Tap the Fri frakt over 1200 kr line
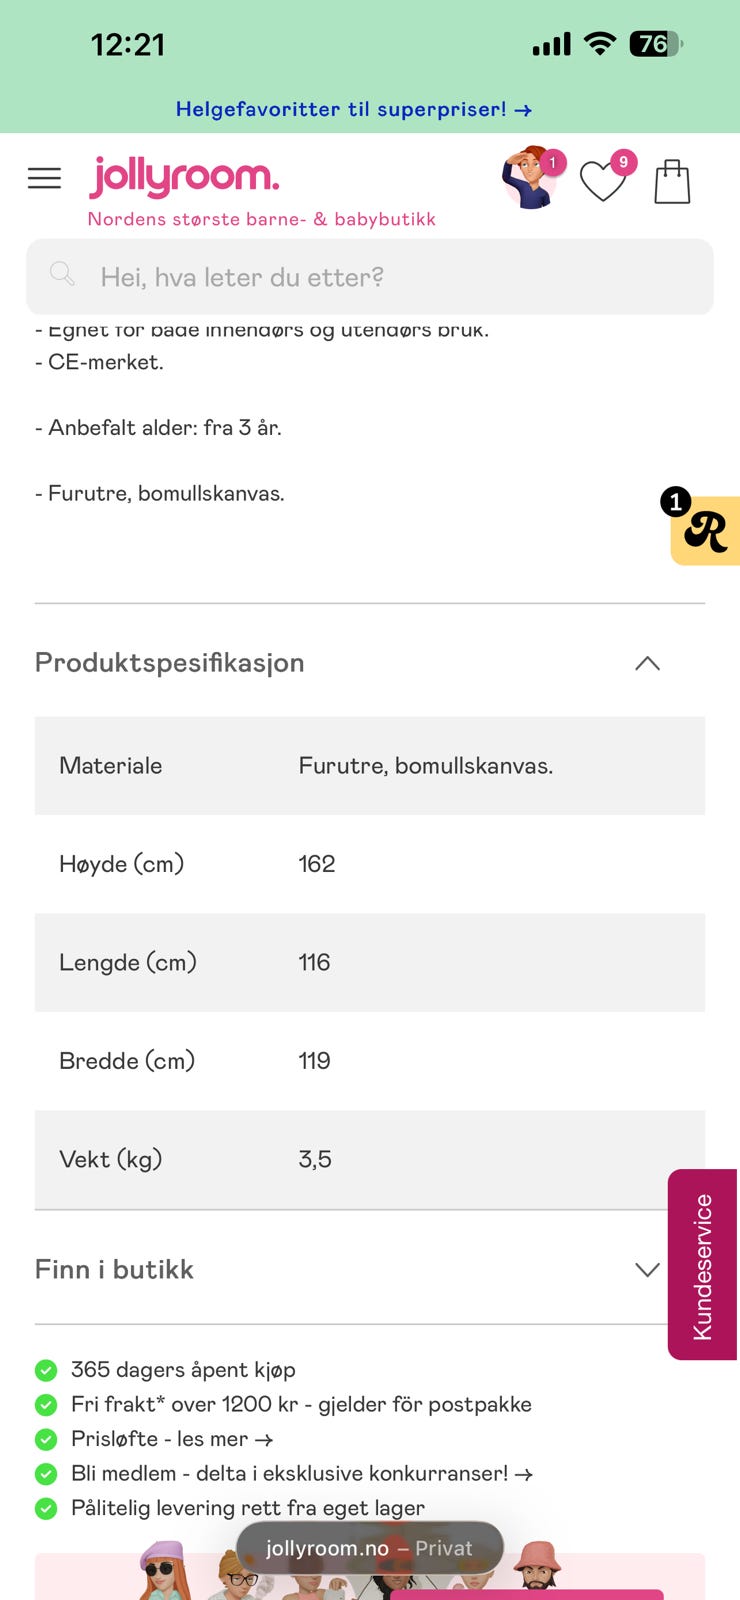 301,1404
